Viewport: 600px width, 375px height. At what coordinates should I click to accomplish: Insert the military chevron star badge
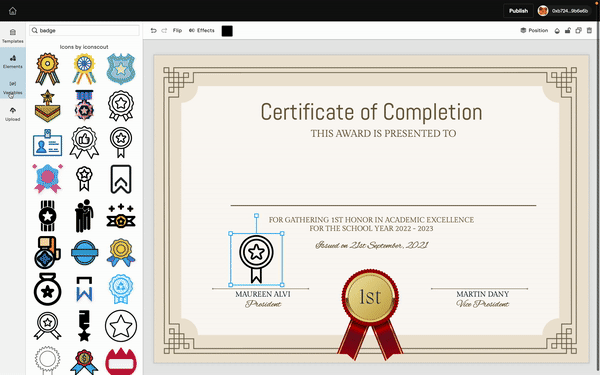(x=47, y=106)
